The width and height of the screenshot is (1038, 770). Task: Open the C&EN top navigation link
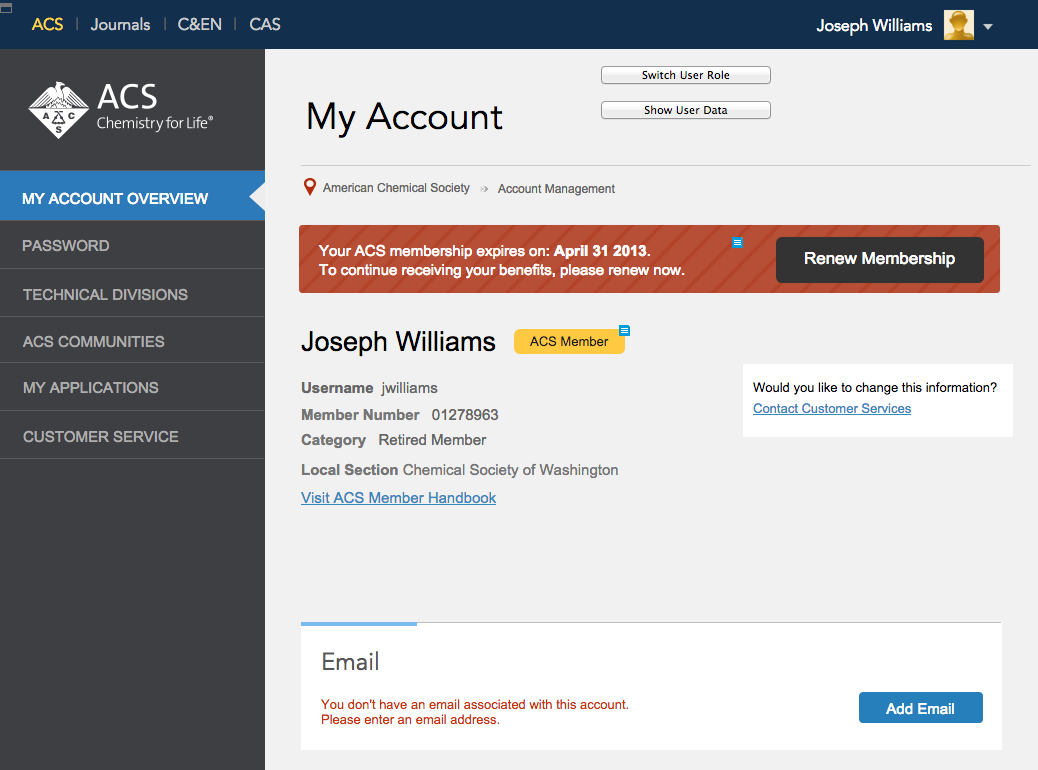click(x=199, y=24)
